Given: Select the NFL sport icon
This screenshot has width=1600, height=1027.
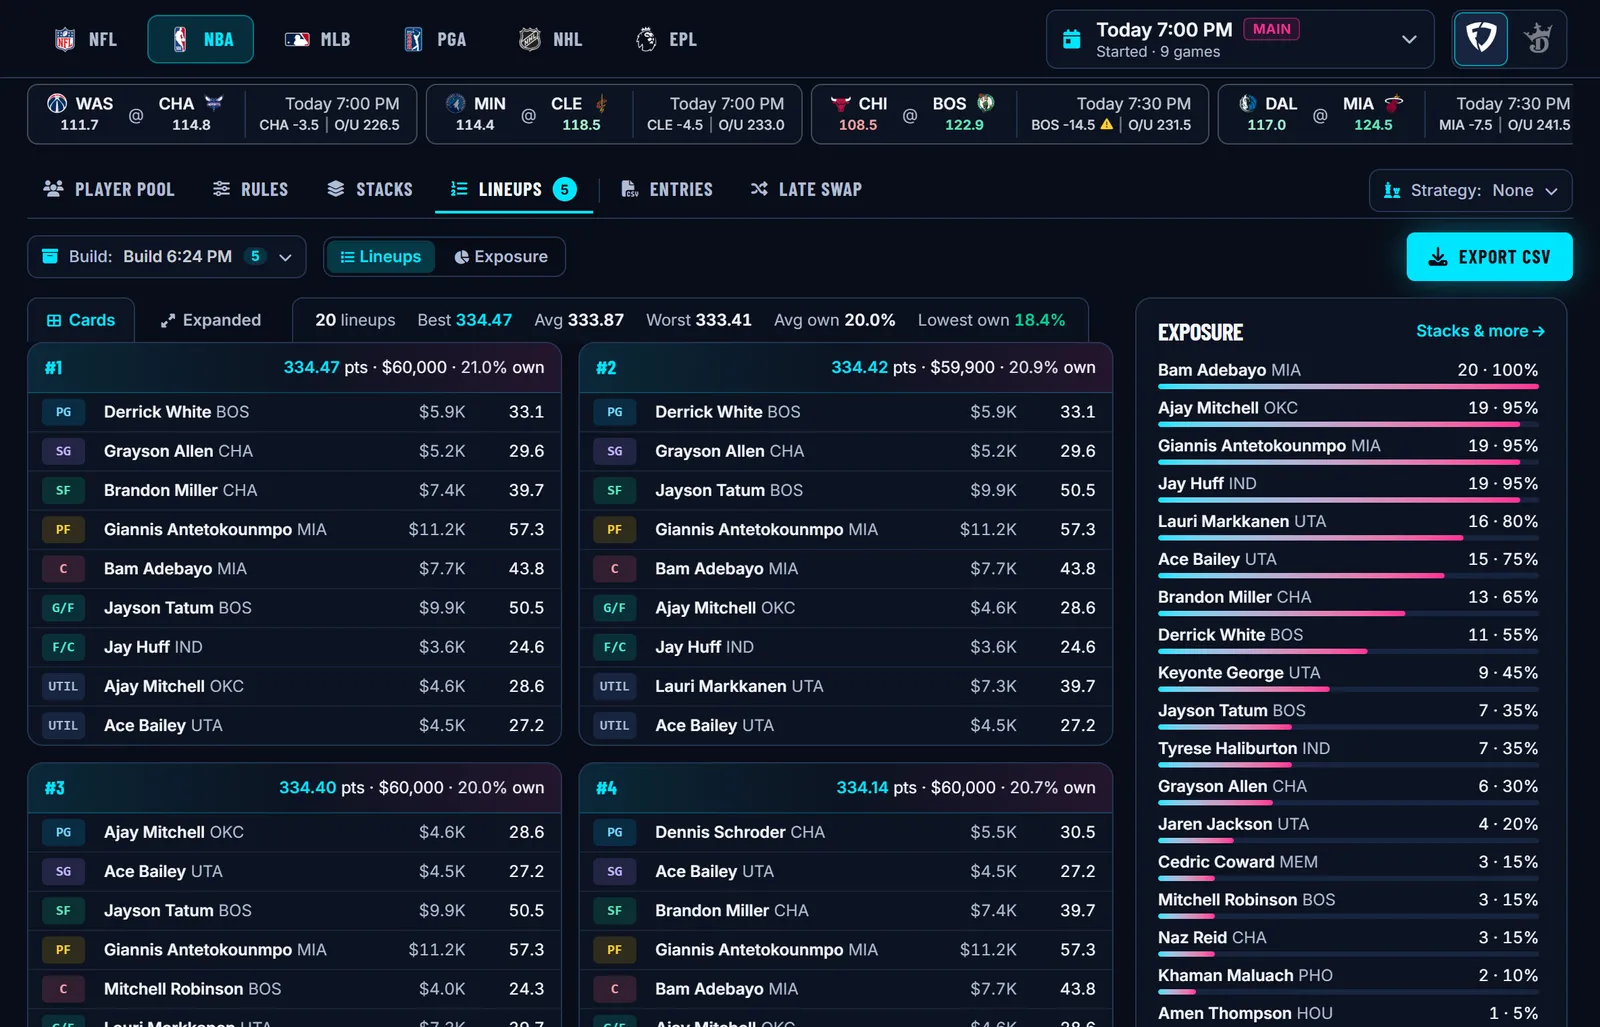Looking at the screenshot, I should tap(65, 40).
